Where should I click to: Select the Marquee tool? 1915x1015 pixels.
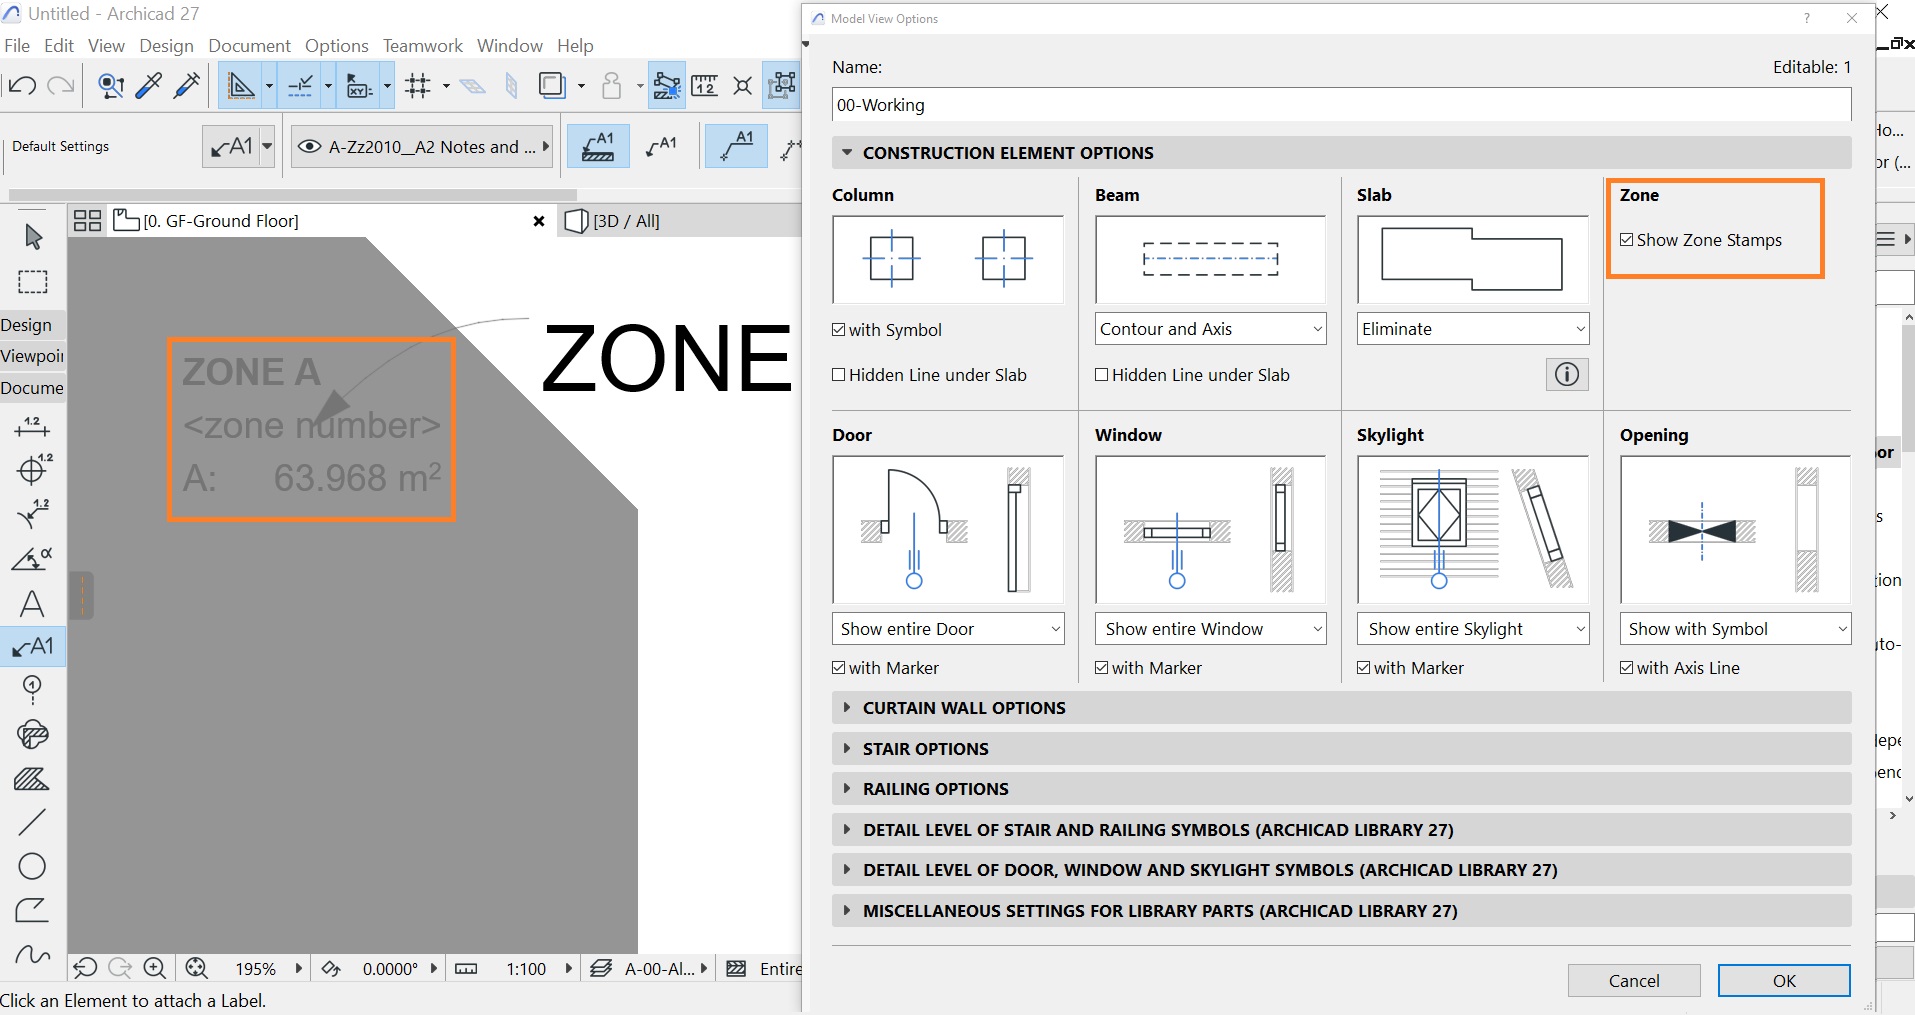click(33, 282)
